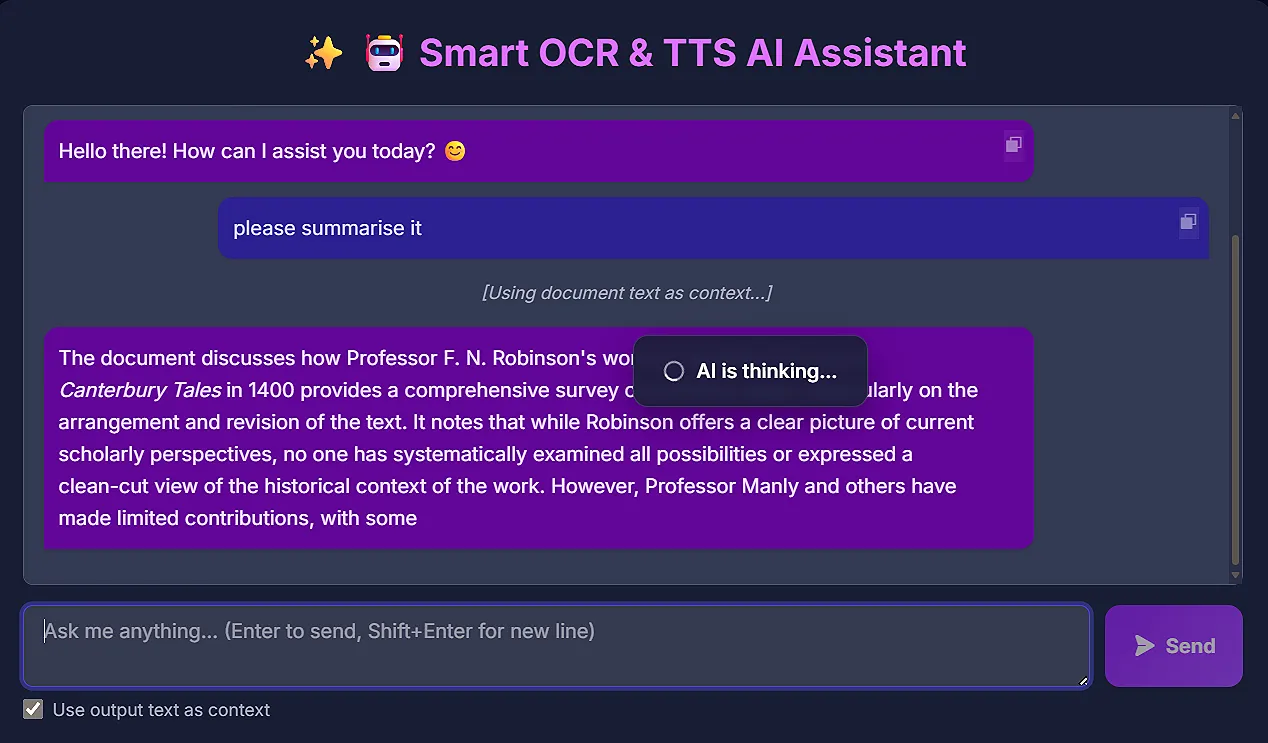Click the robot emoji in the header
The width and height of the screenshot is (1268, 743).
point(384,53)
